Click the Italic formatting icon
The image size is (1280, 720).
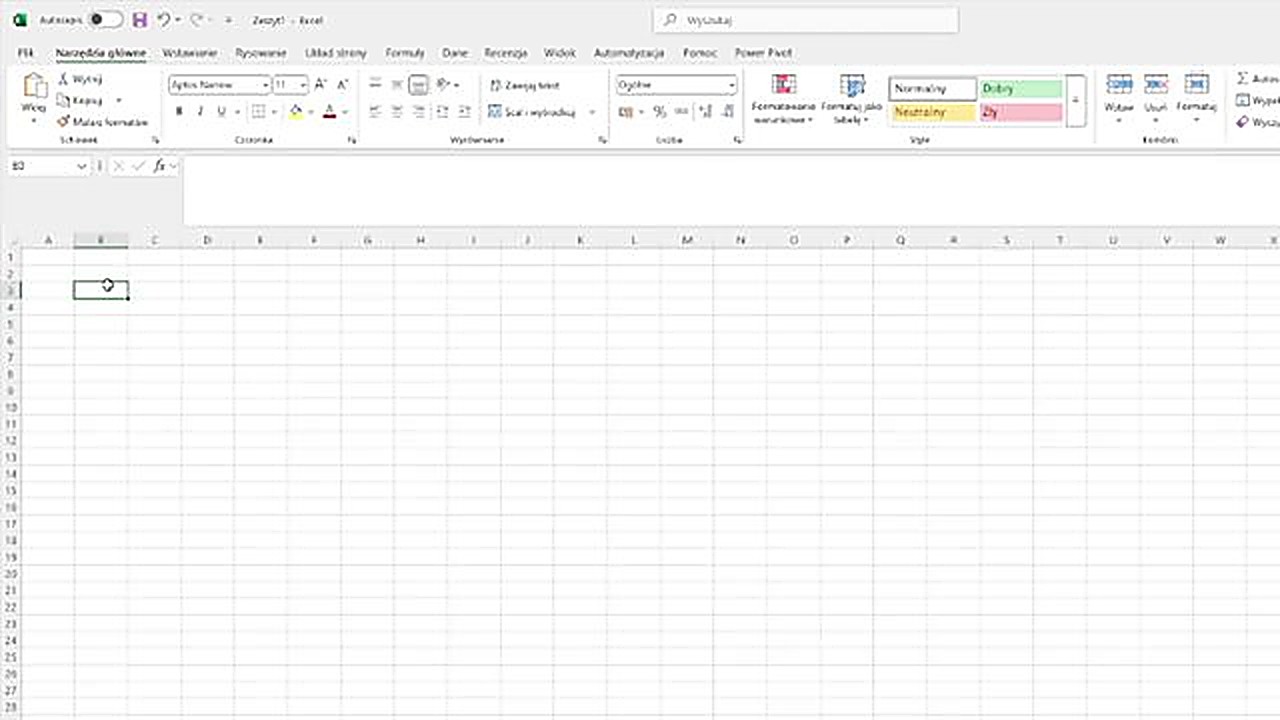pyautogui.click(x=200, y=112)
